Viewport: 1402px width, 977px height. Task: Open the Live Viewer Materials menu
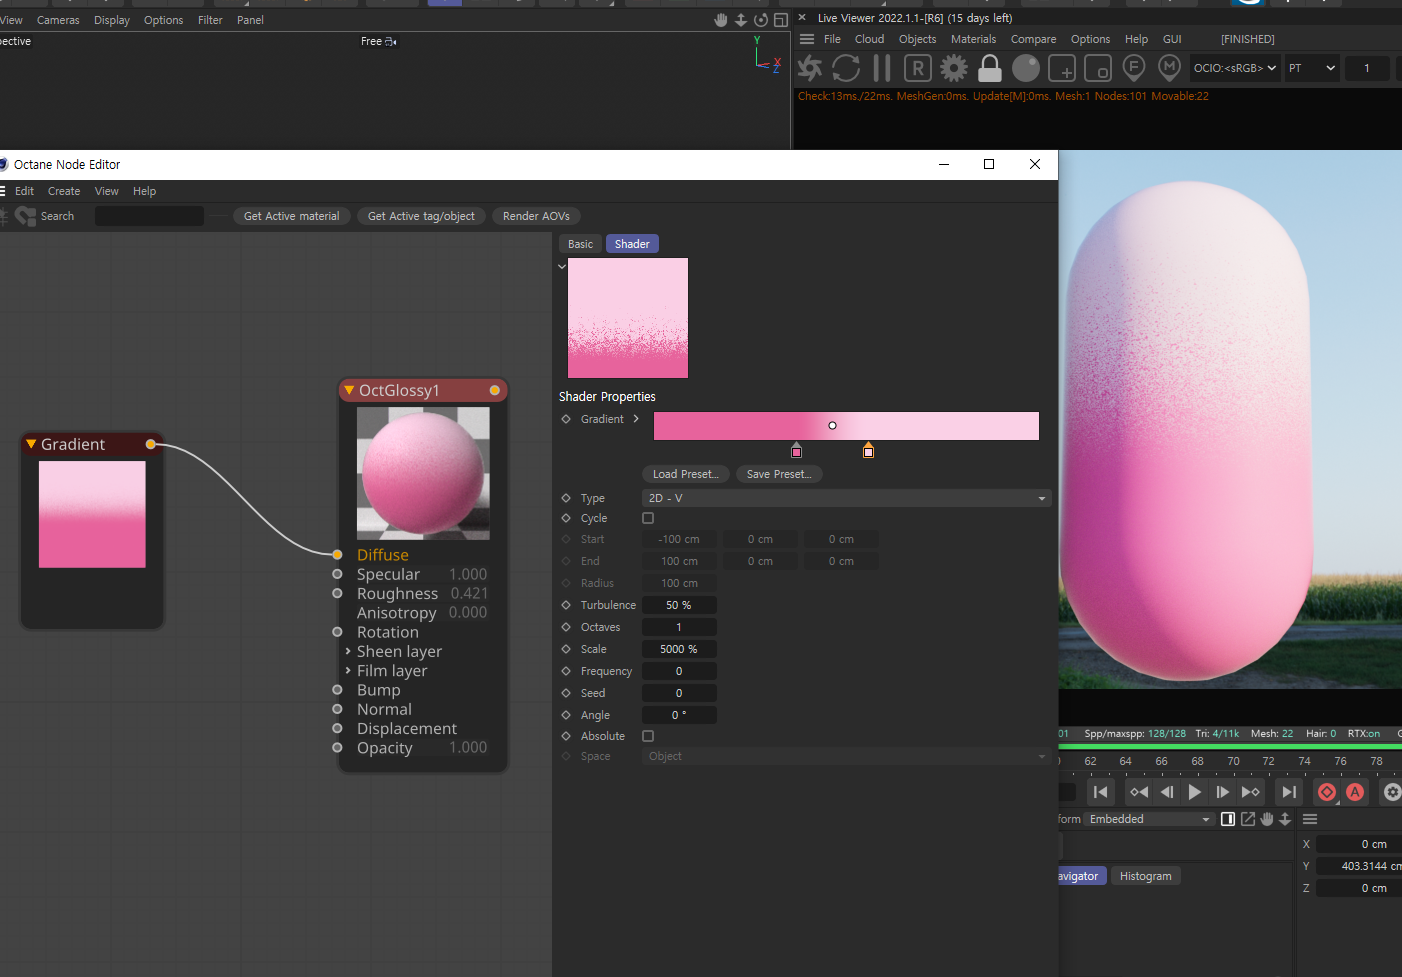click(973, 39)
